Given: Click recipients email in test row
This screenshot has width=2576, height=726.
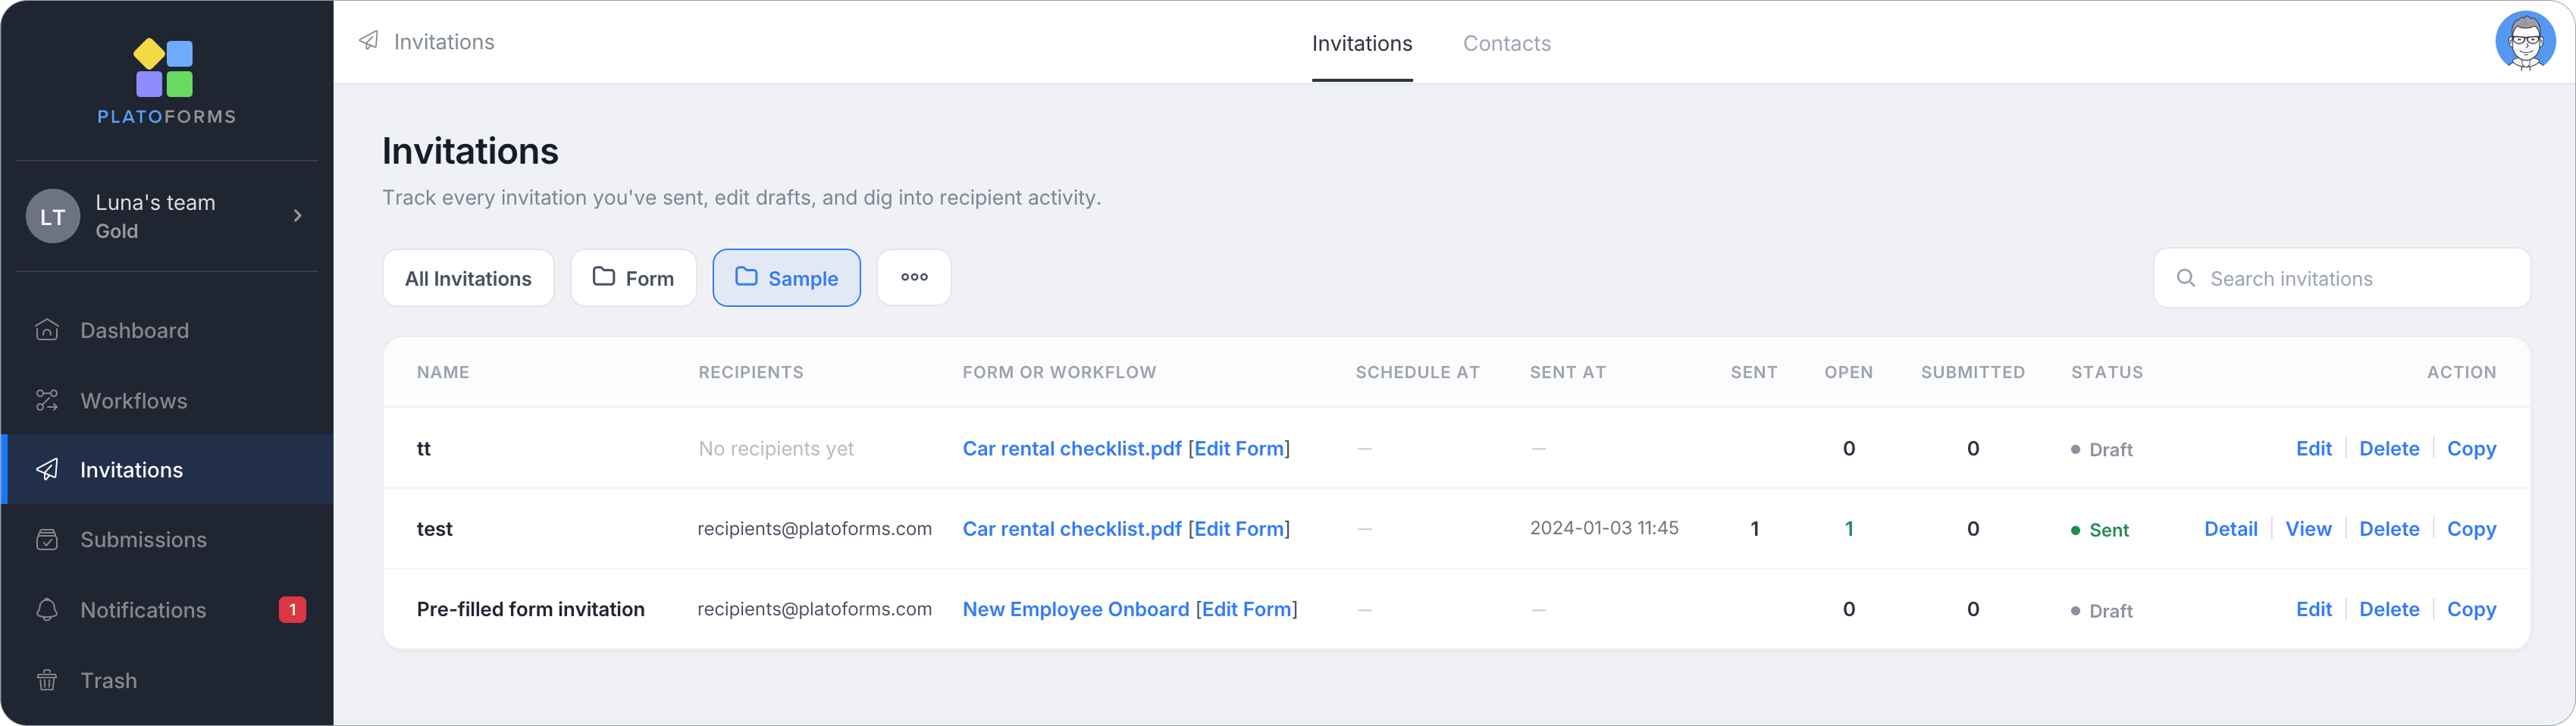Looking at the screenshot, I should pos(814,528).
